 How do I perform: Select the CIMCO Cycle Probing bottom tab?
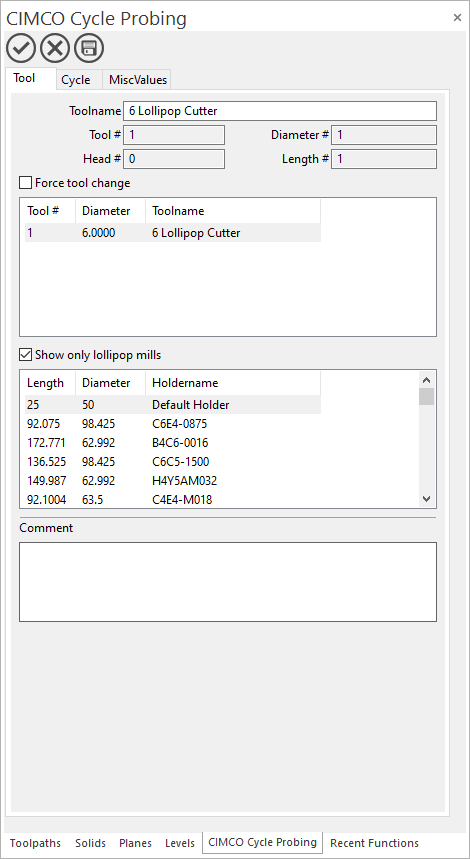pos(262,842)
